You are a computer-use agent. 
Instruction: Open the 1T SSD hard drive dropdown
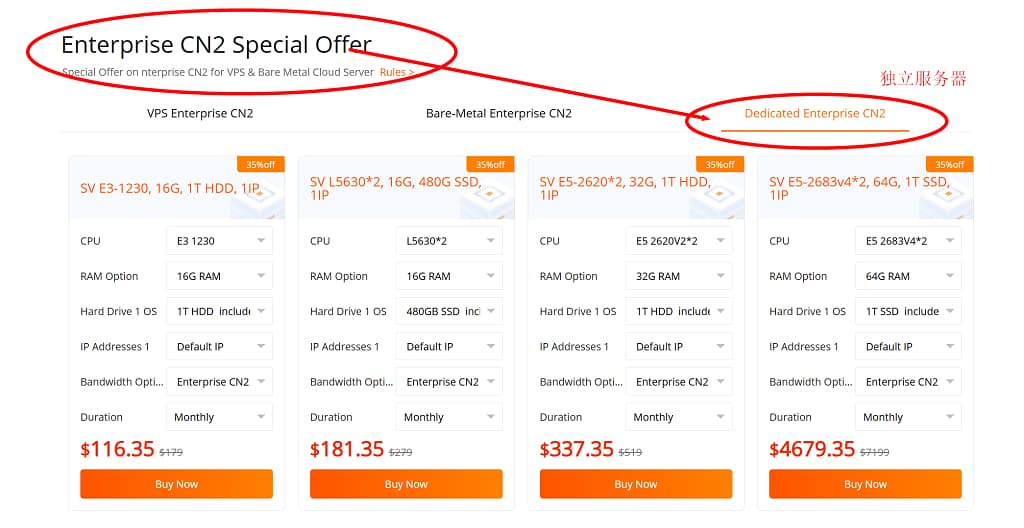click(908, 311)
